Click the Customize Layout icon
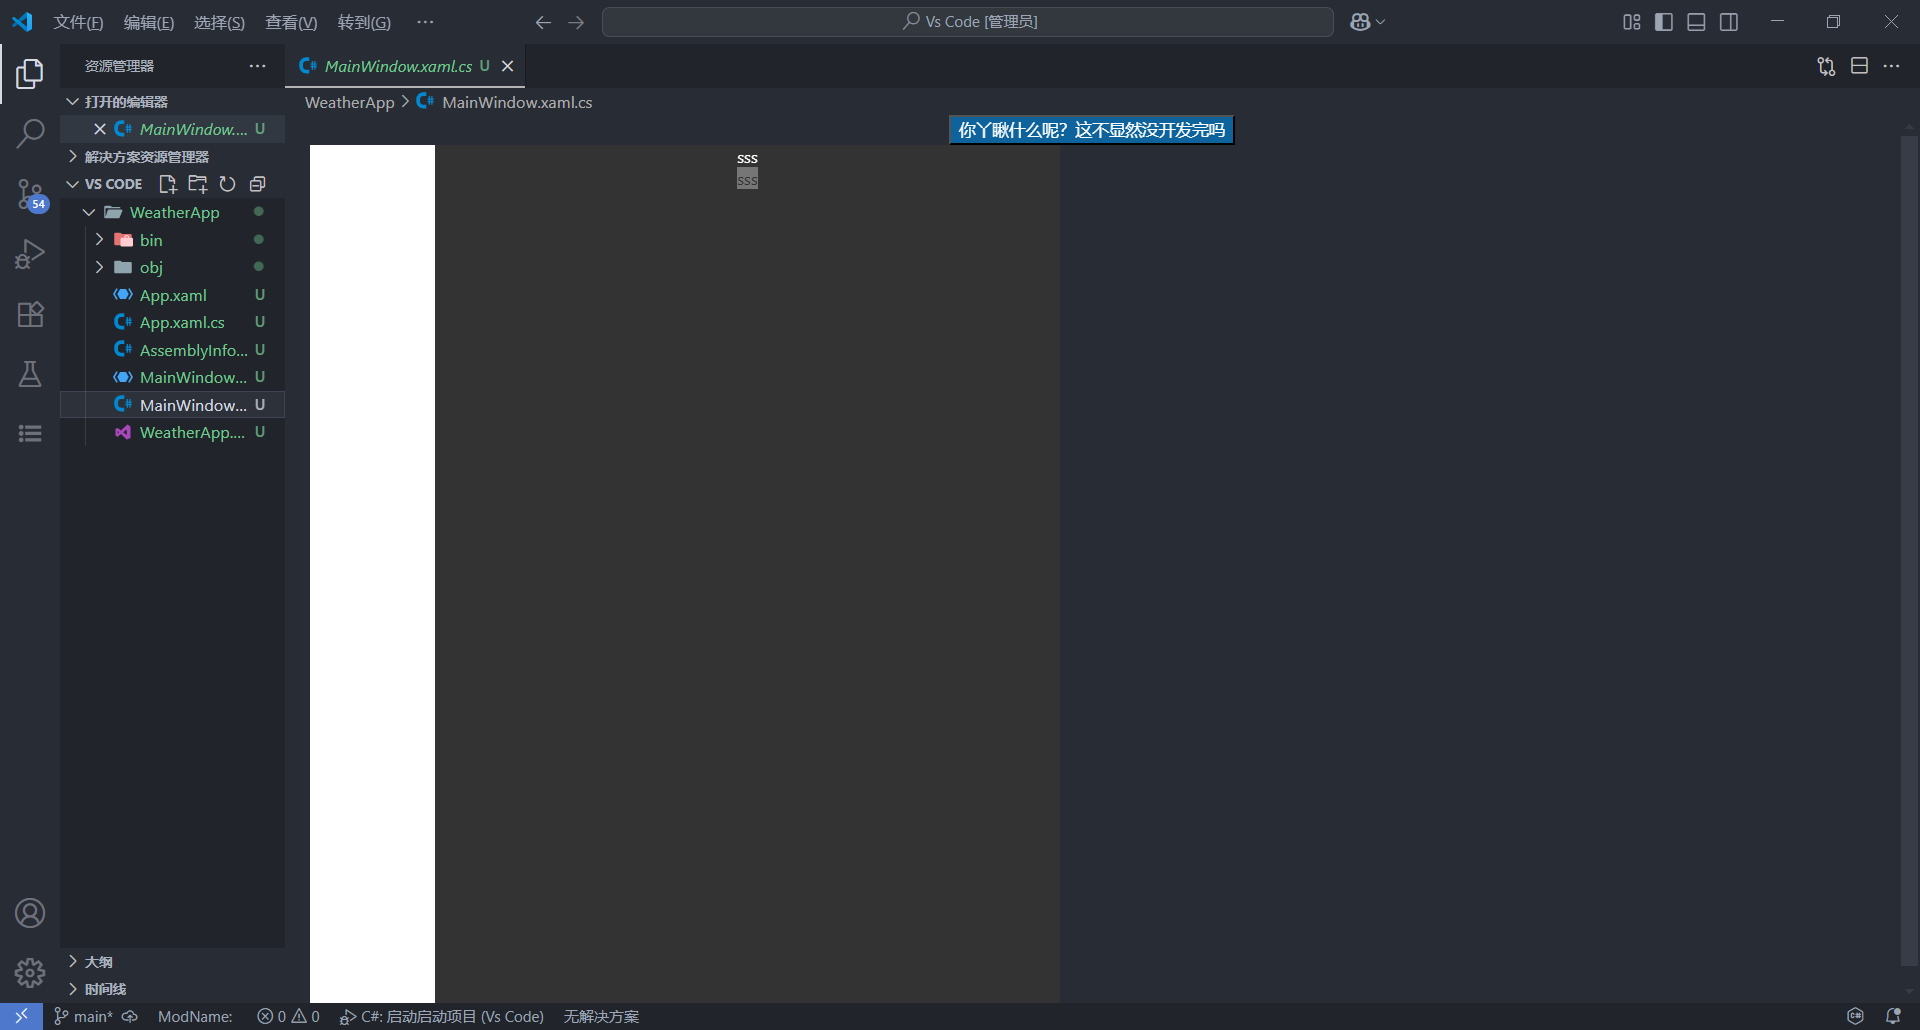1920x1030 pixels. (x=1631, y=22)
